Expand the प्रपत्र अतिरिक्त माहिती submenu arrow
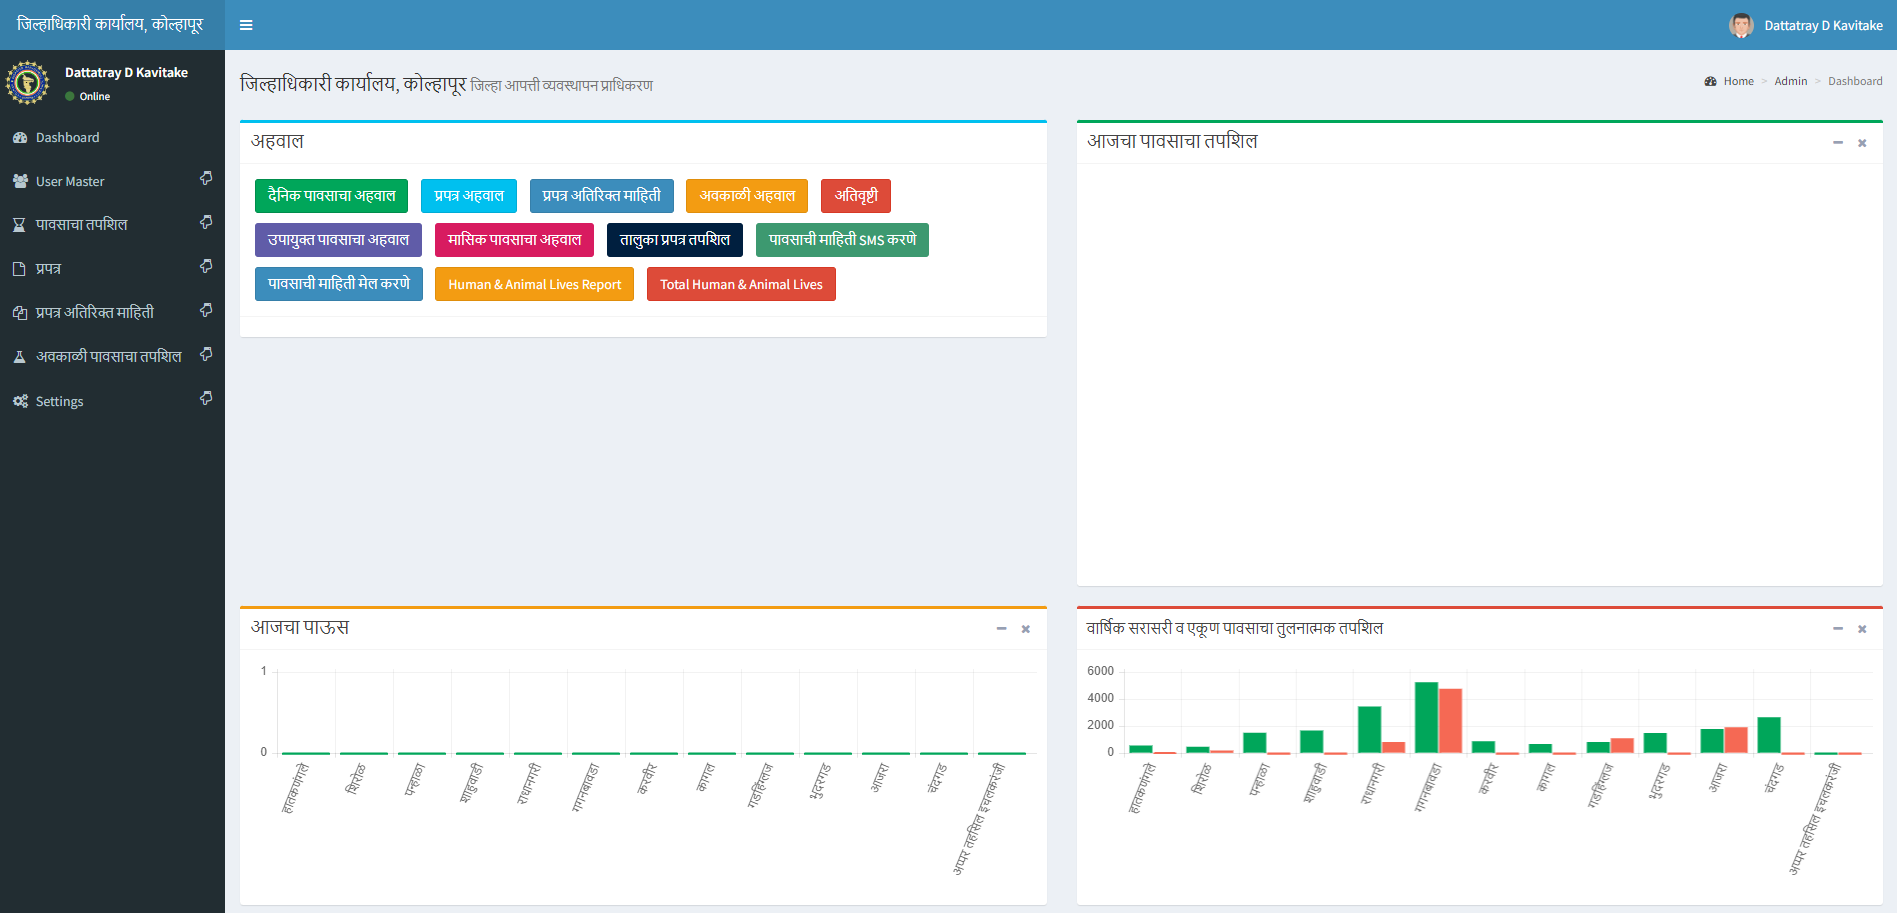1897x913 pixels. 206,310
